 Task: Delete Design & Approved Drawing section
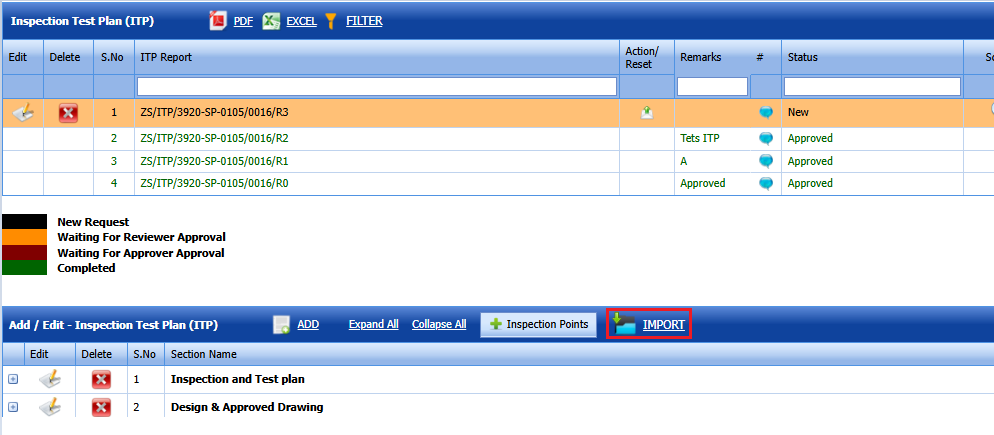click(x=101, y=408)
